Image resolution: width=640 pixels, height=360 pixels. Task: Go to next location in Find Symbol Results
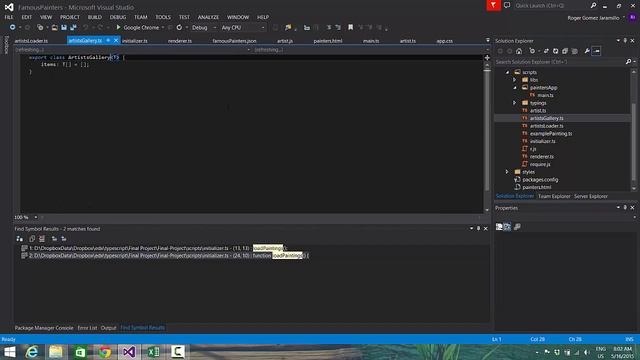click(63, 239)
